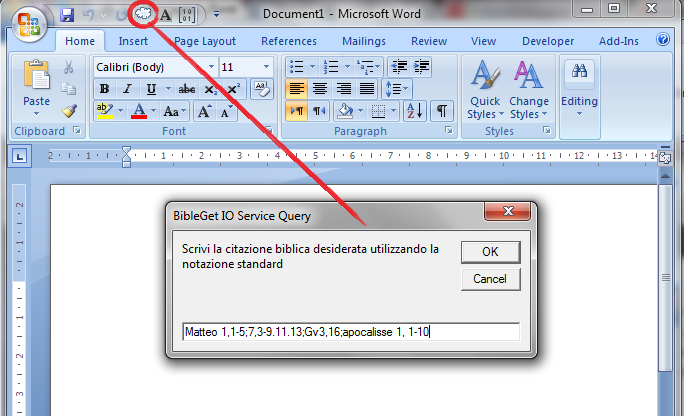This screenshot has width=684, height=416.
Task: Click Decrease Indent icon
Action: coord(399,67)
